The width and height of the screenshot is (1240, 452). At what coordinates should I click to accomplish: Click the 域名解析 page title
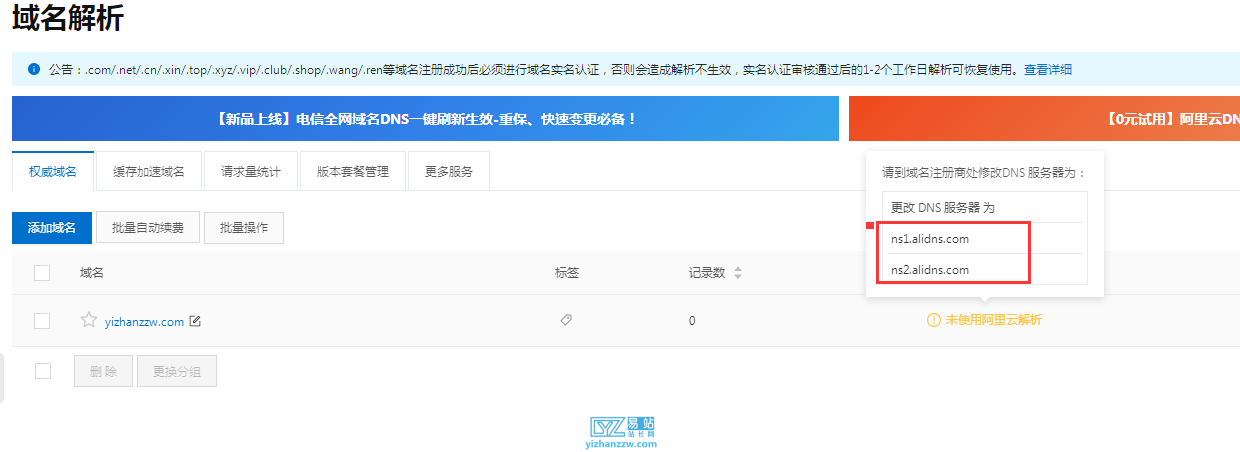(x=68, y=17)
